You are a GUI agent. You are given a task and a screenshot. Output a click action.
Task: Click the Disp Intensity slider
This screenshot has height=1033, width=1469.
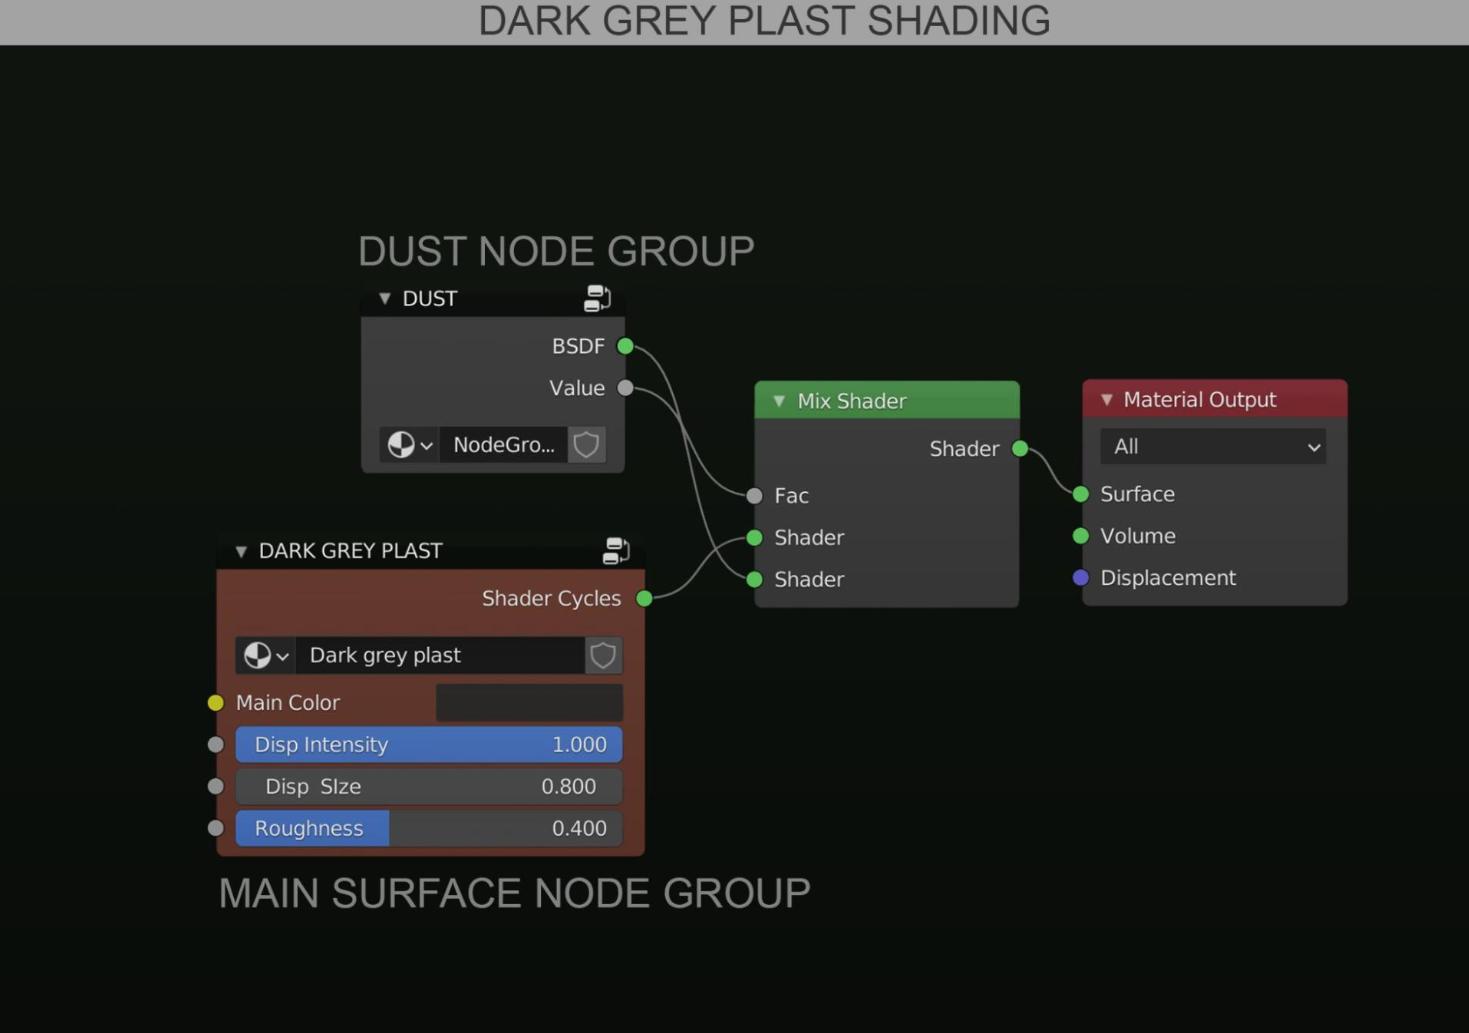coord(428,745)
